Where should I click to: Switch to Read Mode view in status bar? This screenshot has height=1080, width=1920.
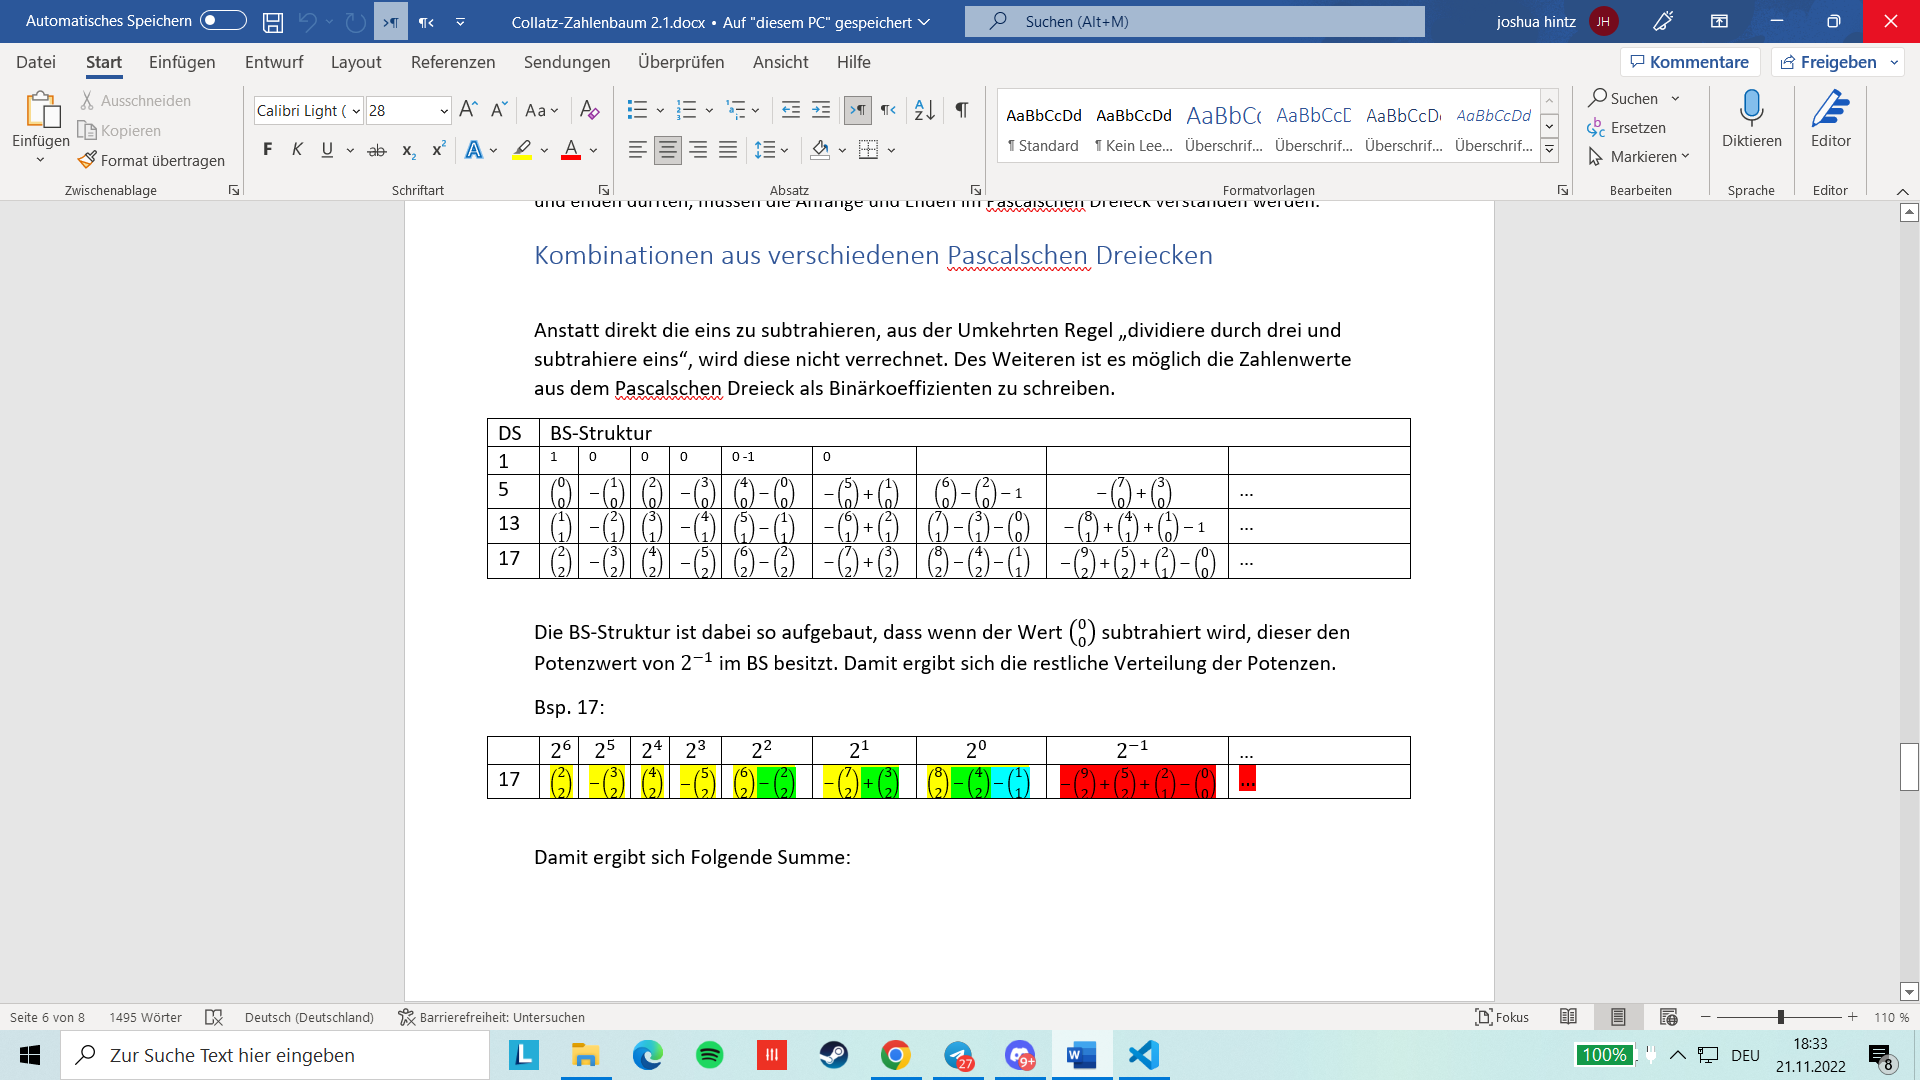[x=1568, y=1017]
